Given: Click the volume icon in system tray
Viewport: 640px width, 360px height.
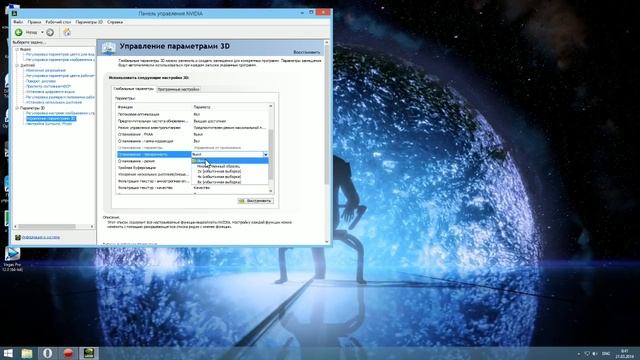Looking at the screenshot, I should click(x=595, y=353).
